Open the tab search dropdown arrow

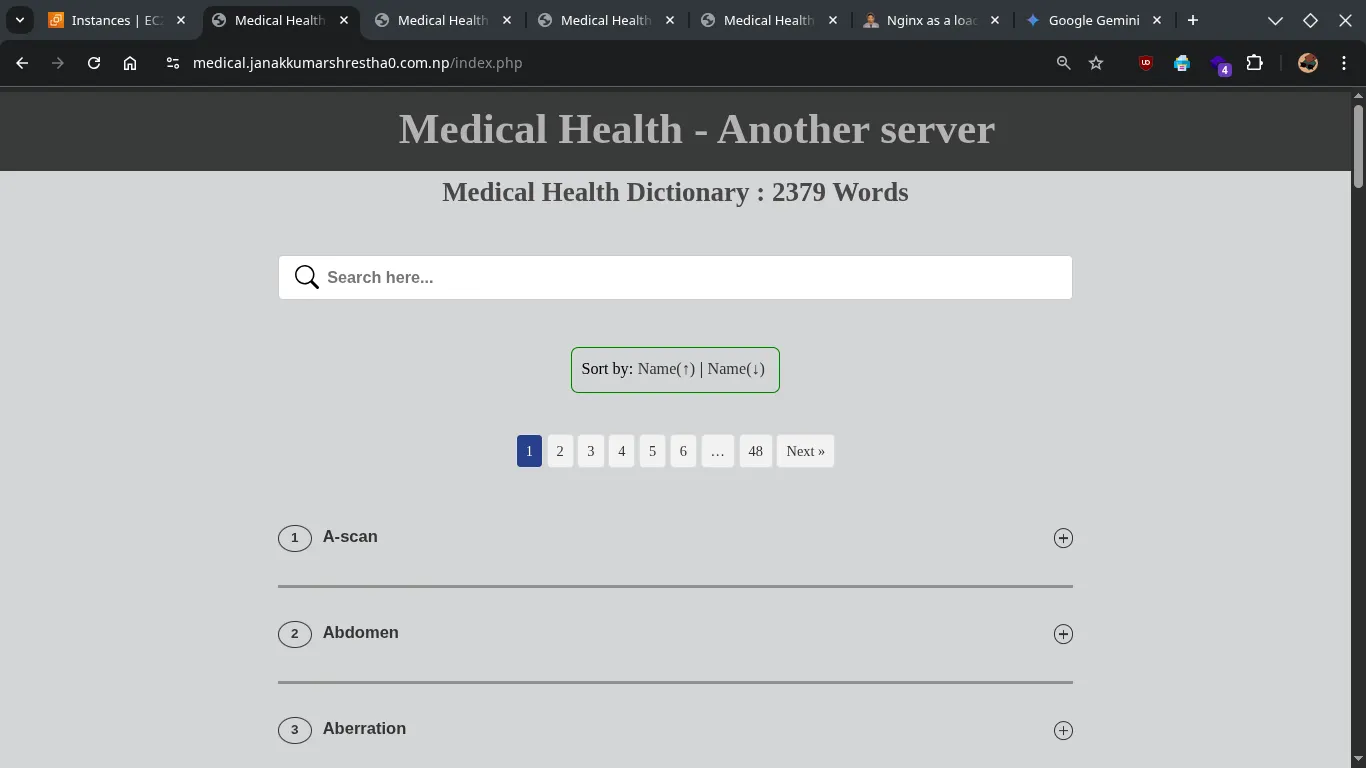click(x=19, y=20)
